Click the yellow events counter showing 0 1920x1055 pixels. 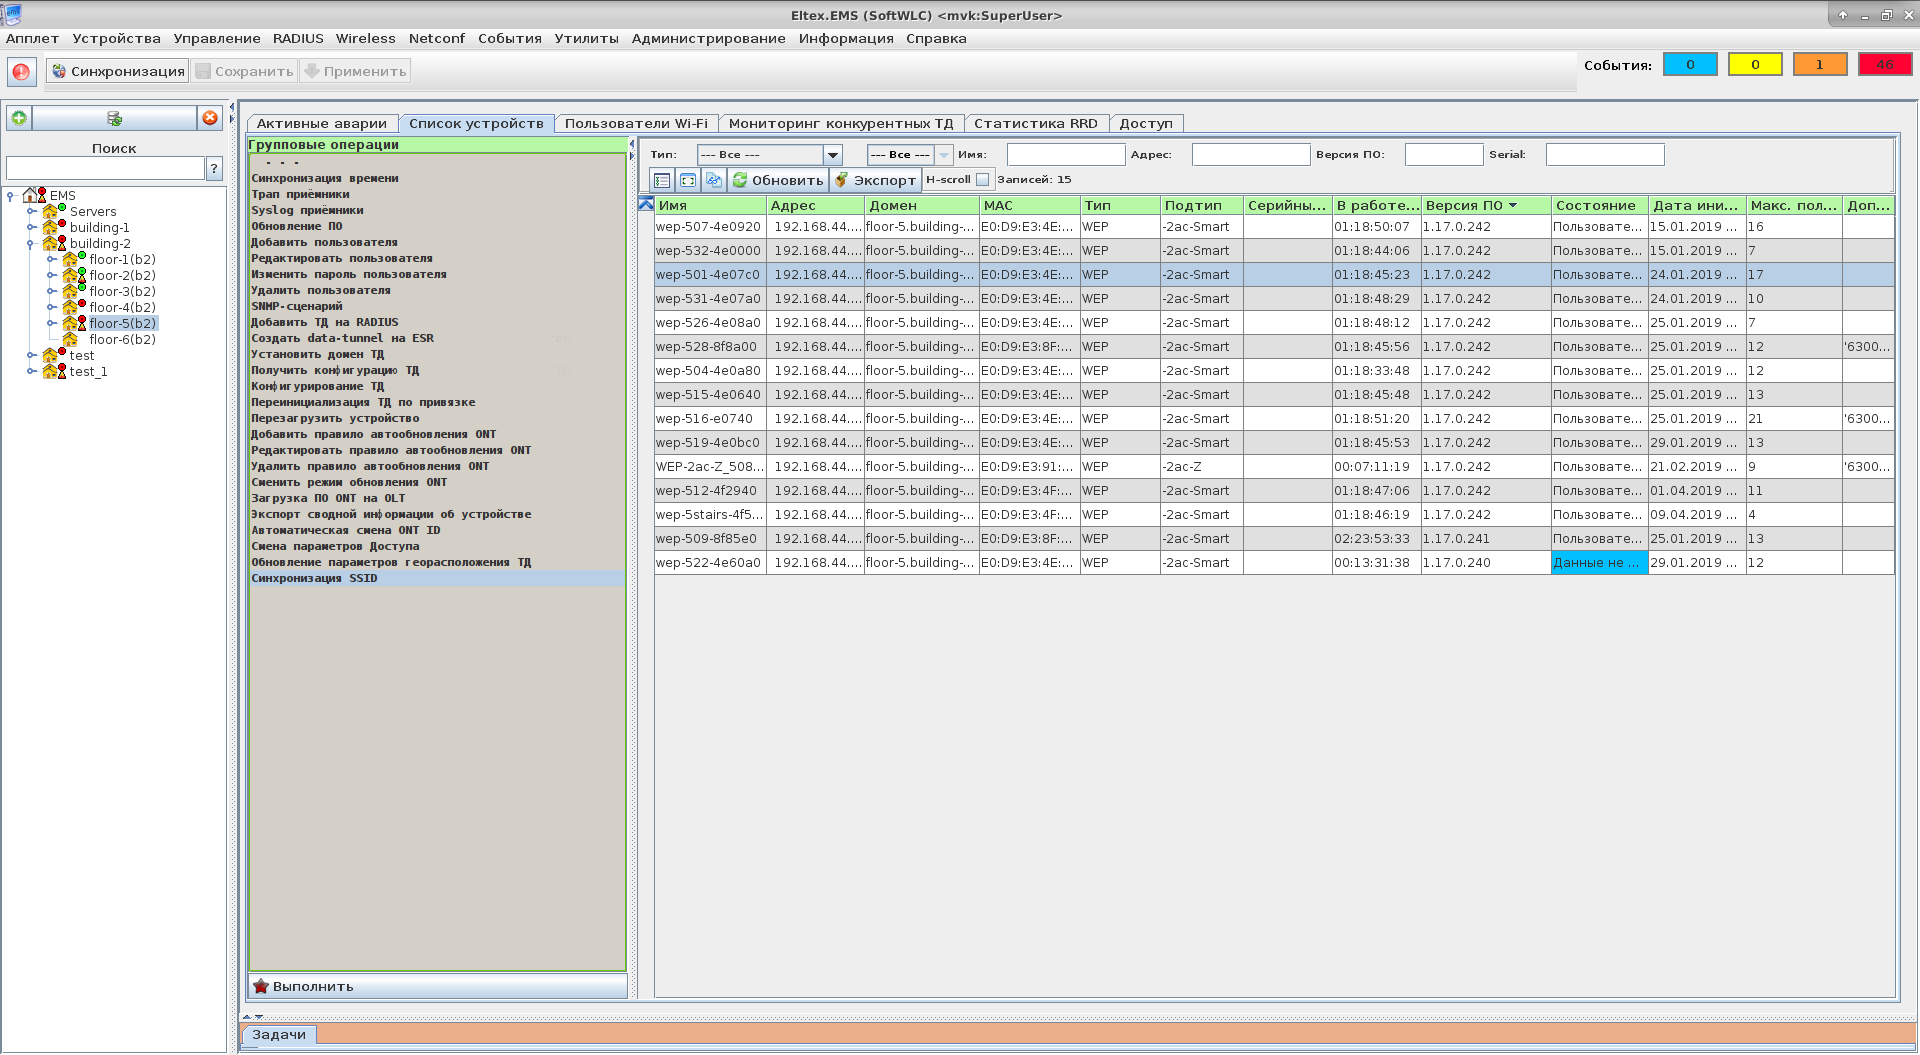pos(1755,64)
